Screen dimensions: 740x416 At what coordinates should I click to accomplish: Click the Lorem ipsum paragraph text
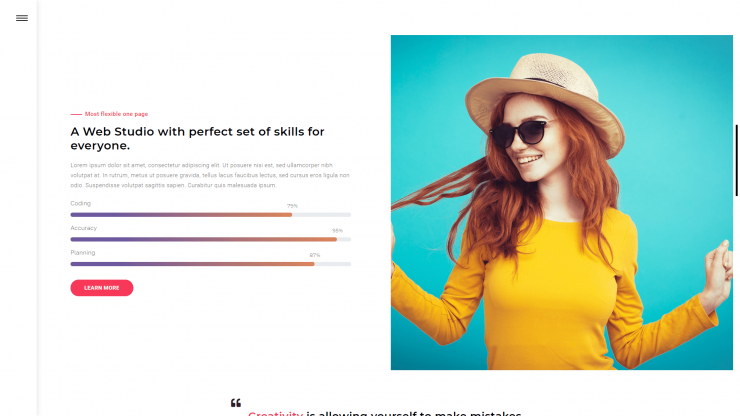pos(210,175)
